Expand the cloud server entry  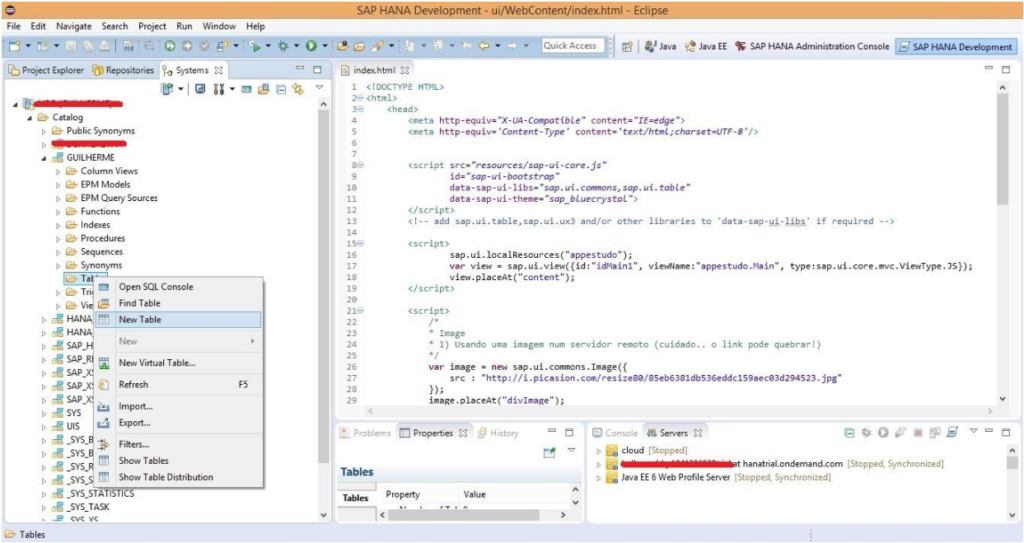pos(599,451)
